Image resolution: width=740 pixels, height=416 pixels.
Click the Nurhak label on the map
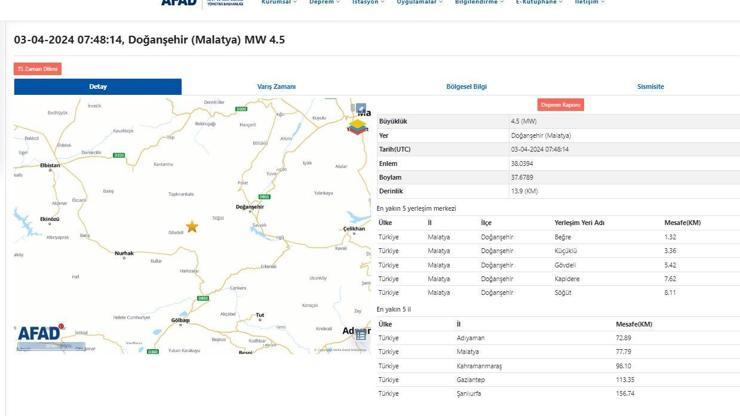pos(124,254)
